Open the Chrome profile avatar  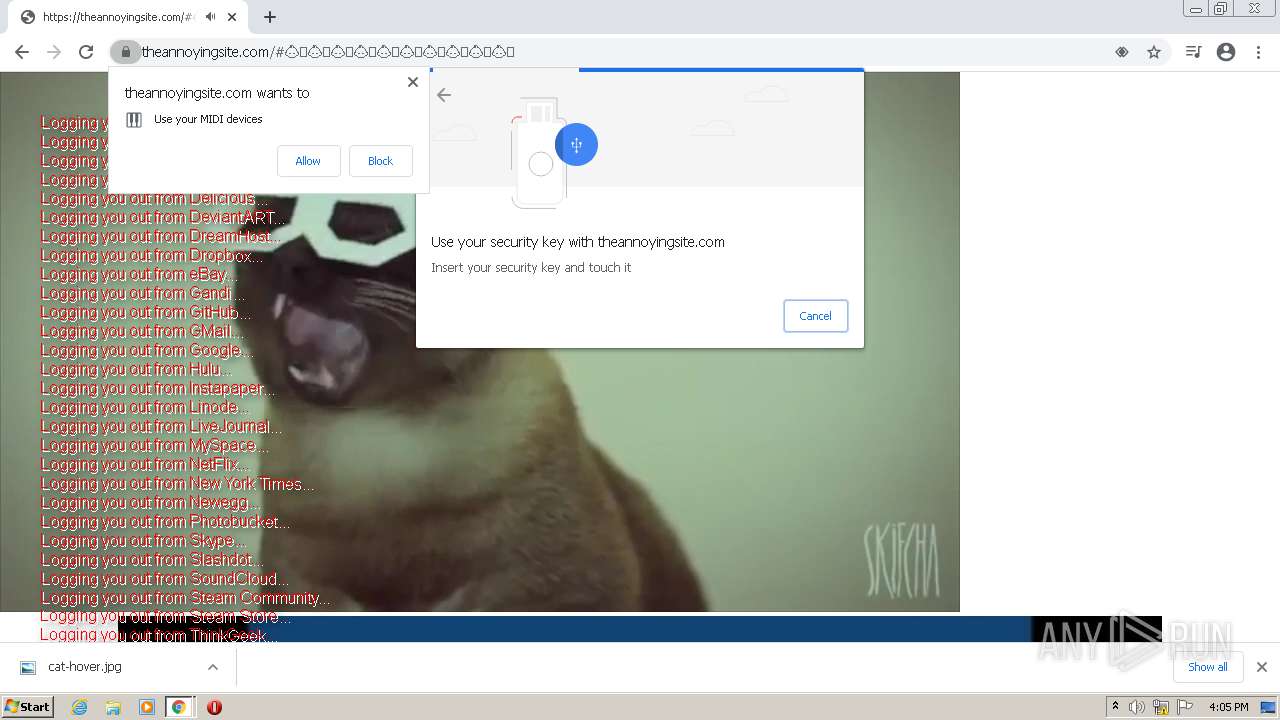[x=1226, y=52]
